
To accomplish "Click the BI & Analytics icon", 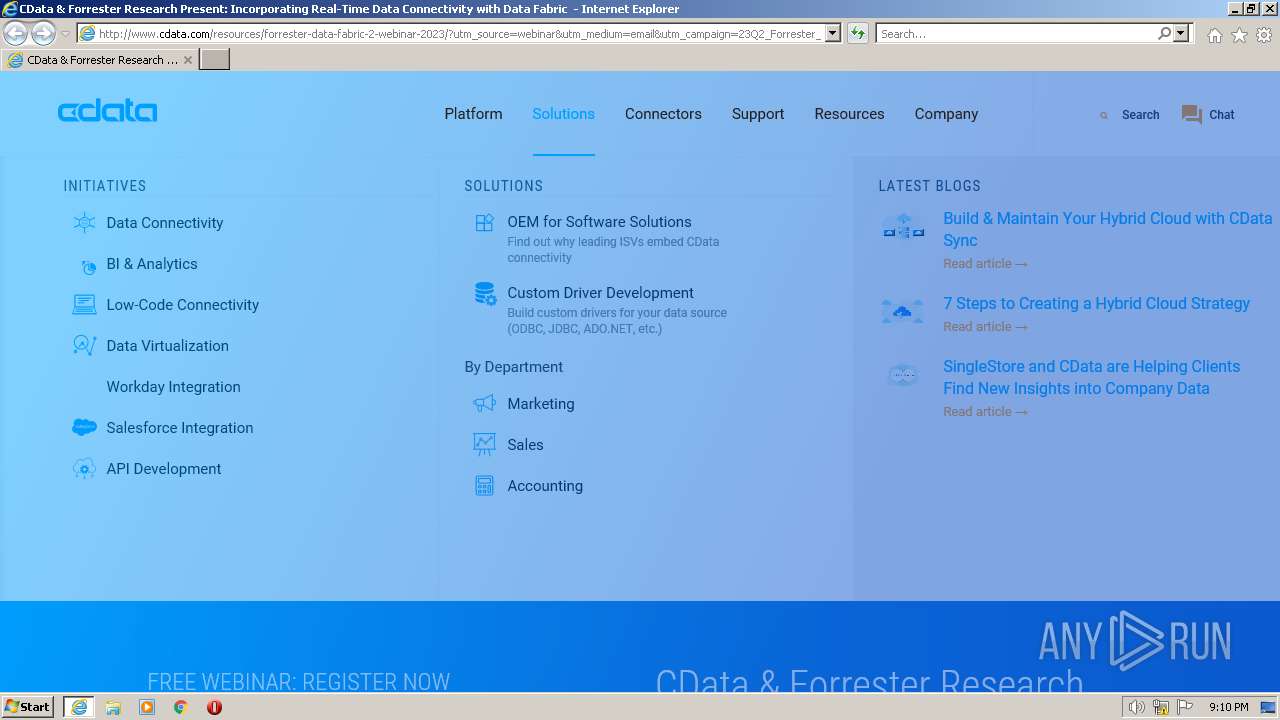I will click(x=88, y=266).
